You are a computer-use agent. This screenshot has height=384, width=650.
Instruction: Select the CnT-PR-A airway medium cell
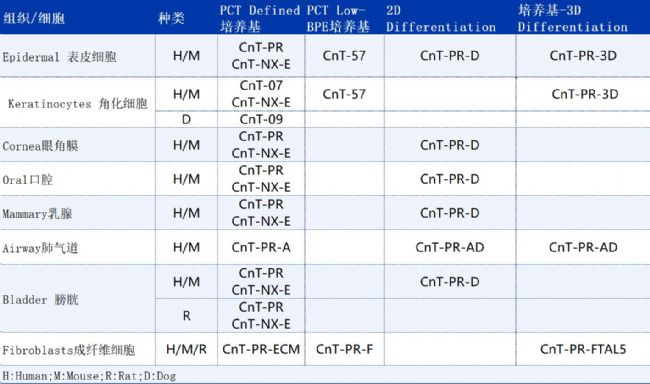point(261,248)
